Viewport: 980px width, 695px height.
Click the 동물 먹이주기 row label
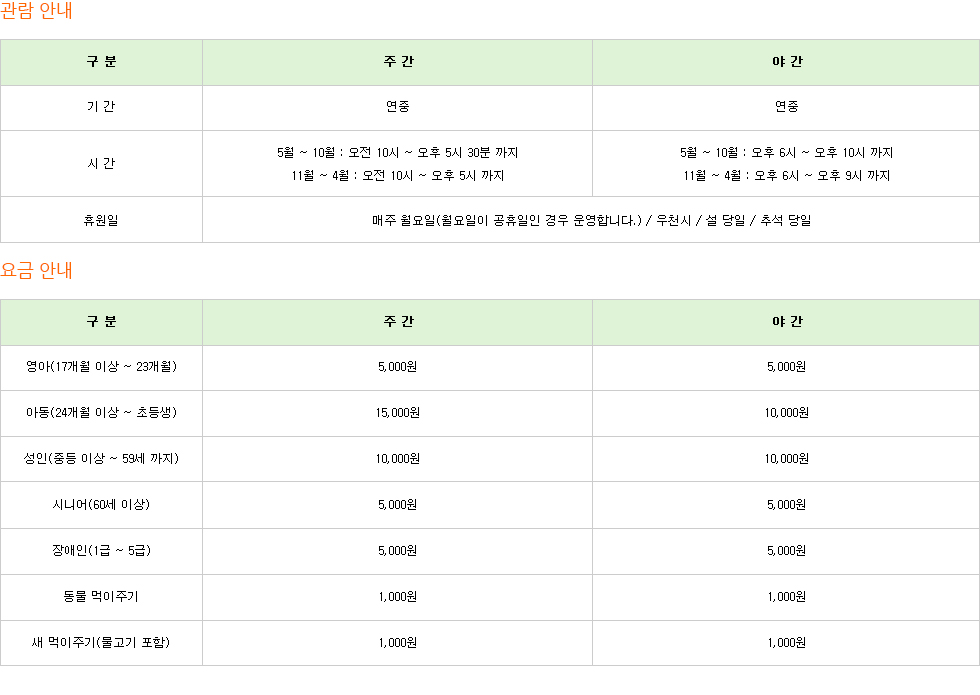tap(101, 597)
